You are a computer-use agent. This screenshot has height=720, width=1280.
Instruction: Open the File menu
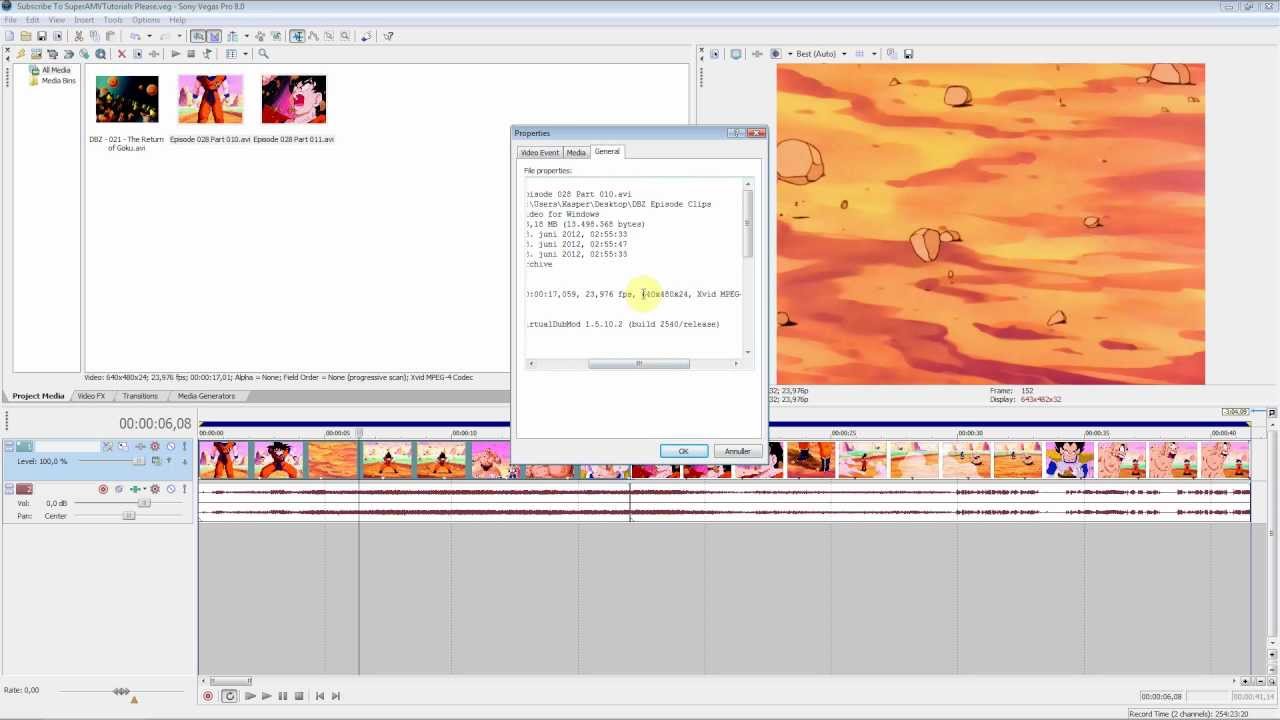[x=10, y=20]
